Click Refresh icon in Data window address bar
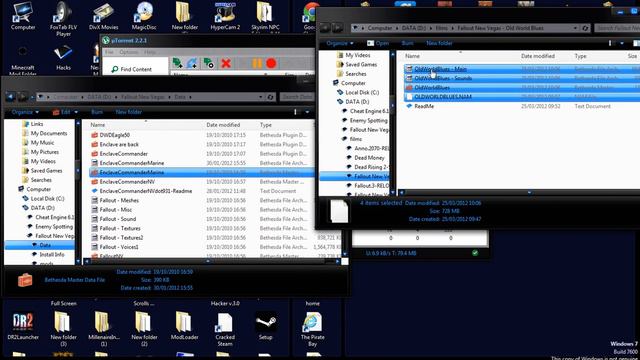640x360 pixels. click(270, 97)
